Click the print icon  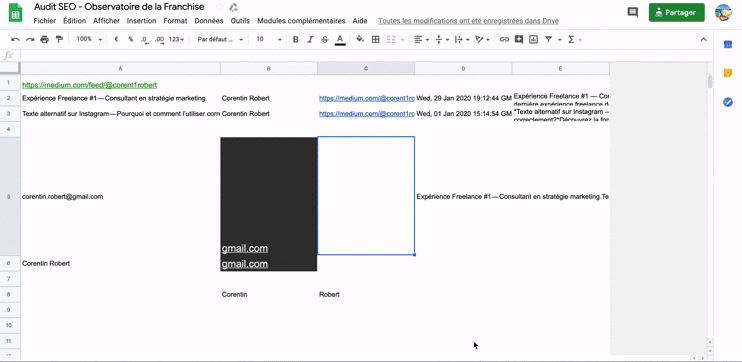click(44, 40)
